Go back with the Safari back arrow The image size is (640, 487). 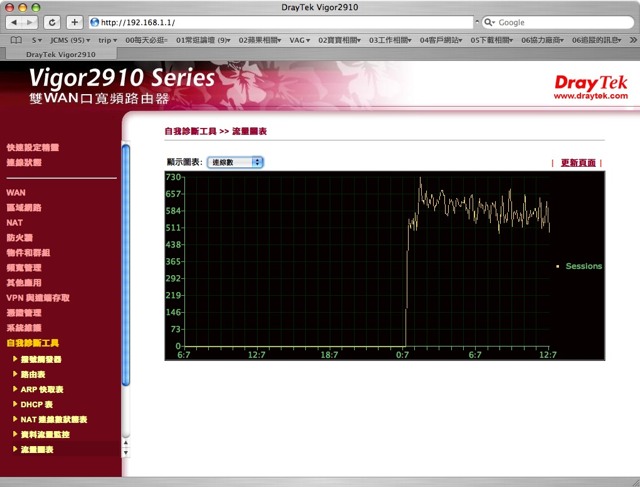[14, 22]
